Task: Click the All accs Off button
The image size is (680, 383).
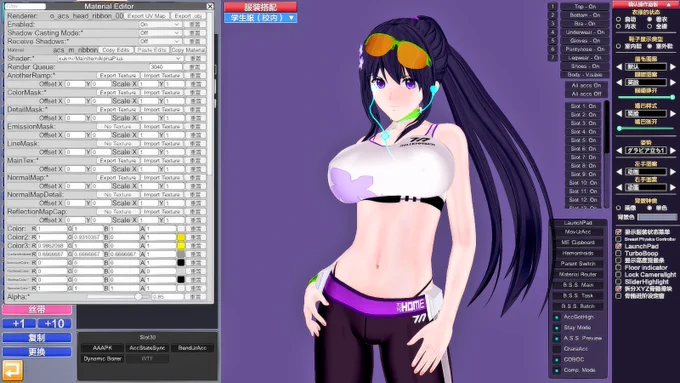Action: click(x=586, y=94)
